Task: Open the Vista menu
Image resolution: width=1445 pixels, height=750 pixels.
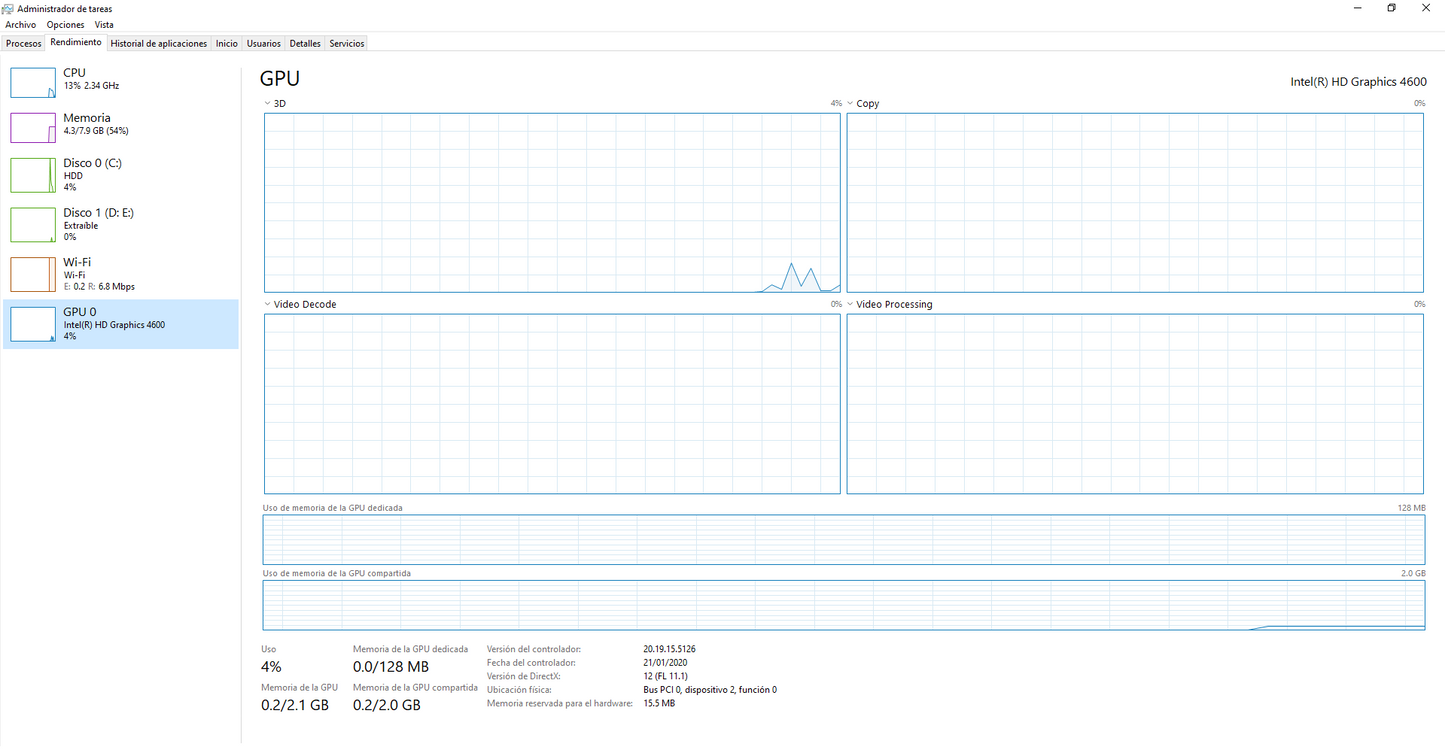Action: point(104,25)
